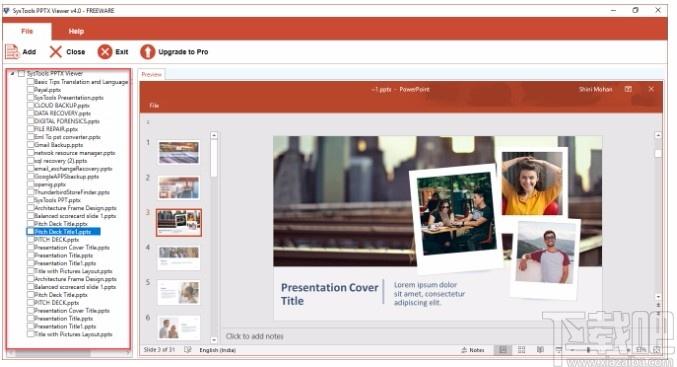The image size is (677, 367).
Task: Open Ribbon Display Options in PowerPoint preview
Action: coord(628,89)
